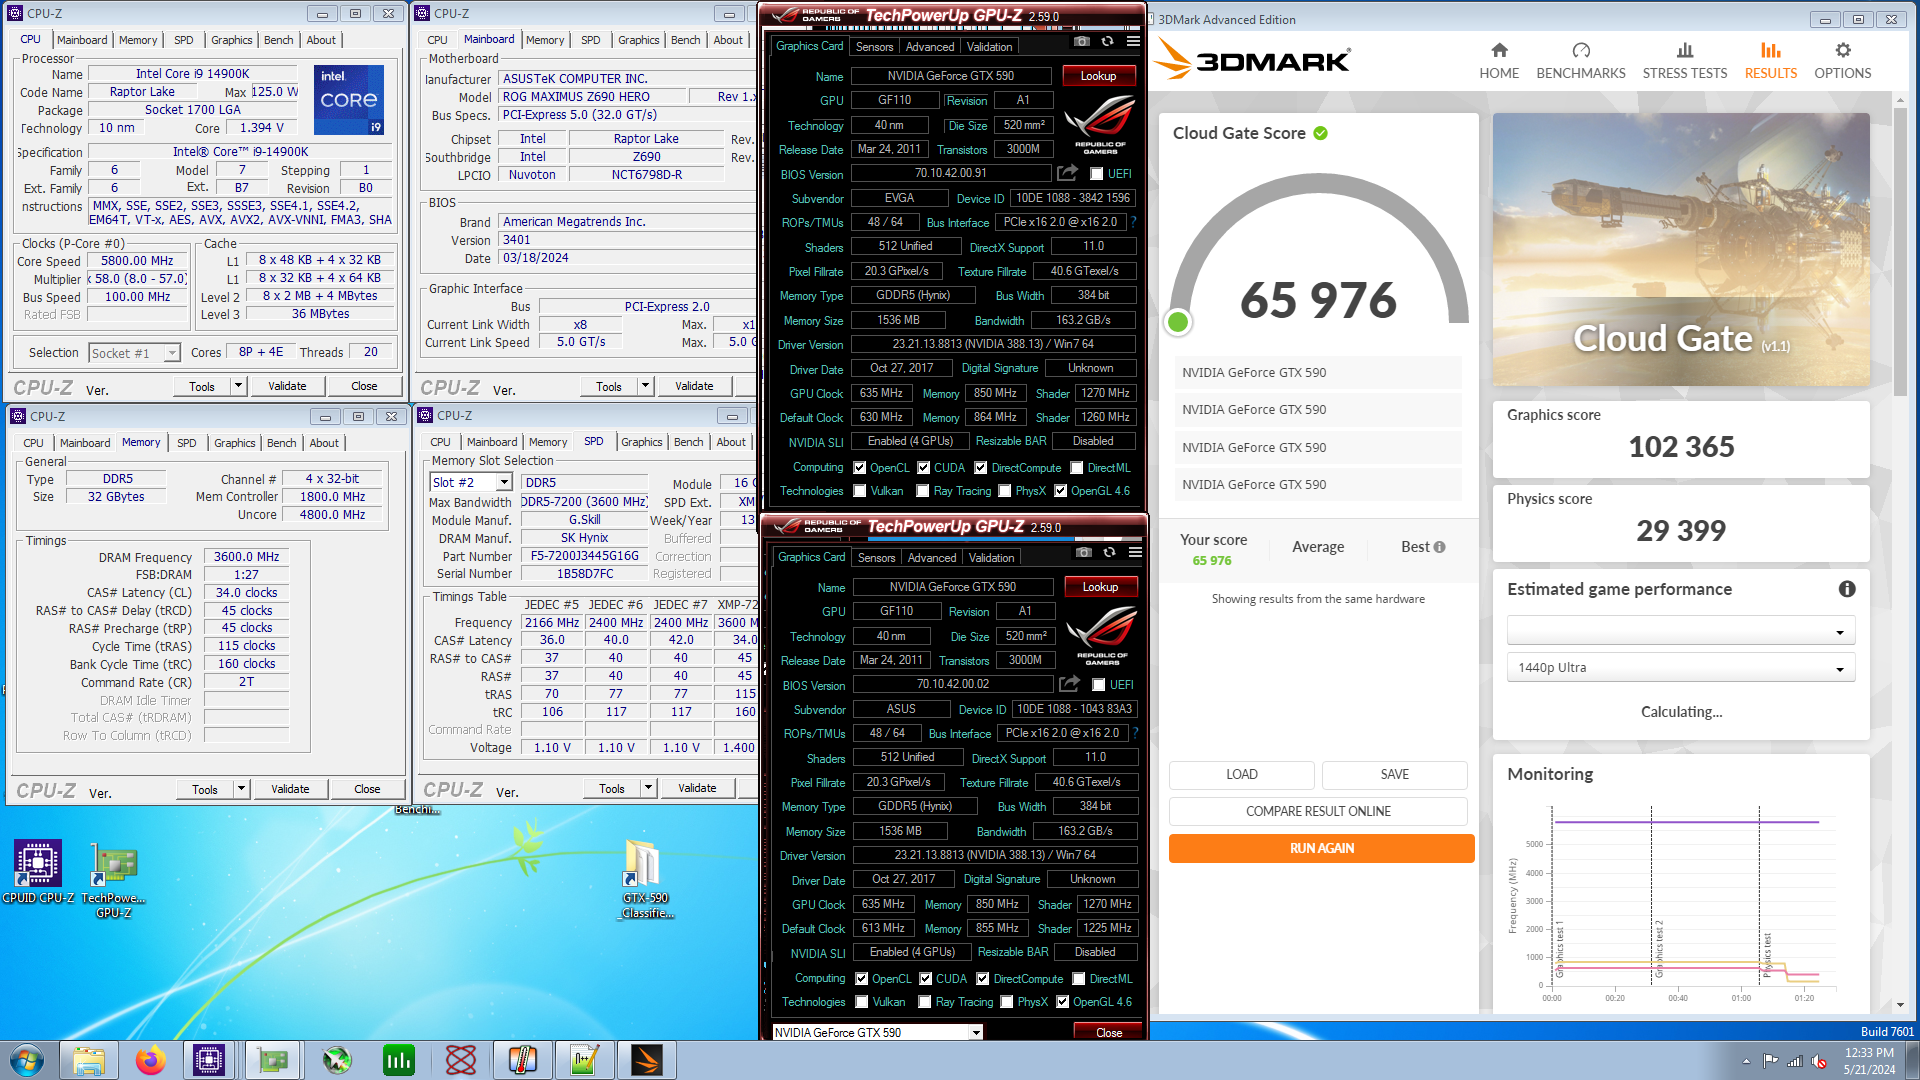The image size is (1920, 1080).
Task: Open the empty game selection dropdown in 3DMark
Action: [1680, 631]
